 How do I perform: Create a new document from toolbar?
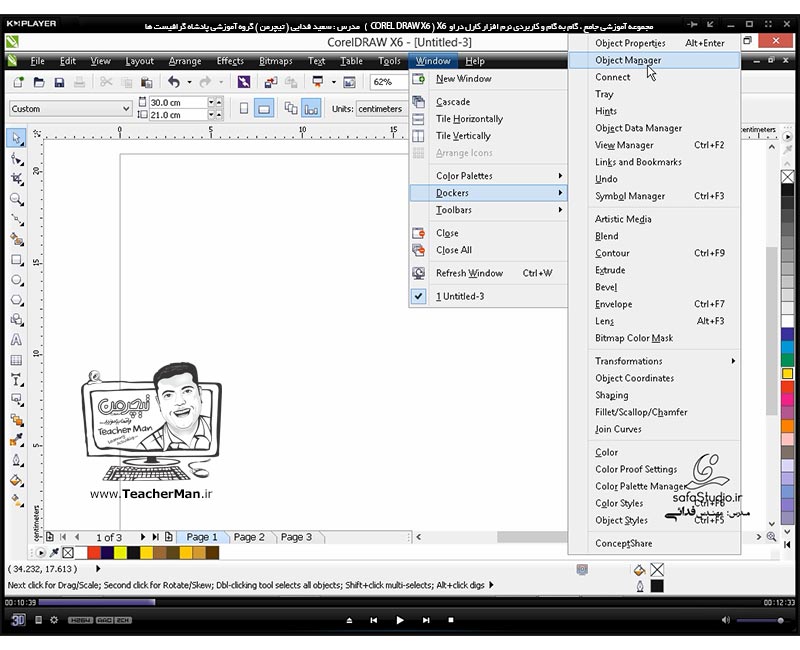point(18,82)
